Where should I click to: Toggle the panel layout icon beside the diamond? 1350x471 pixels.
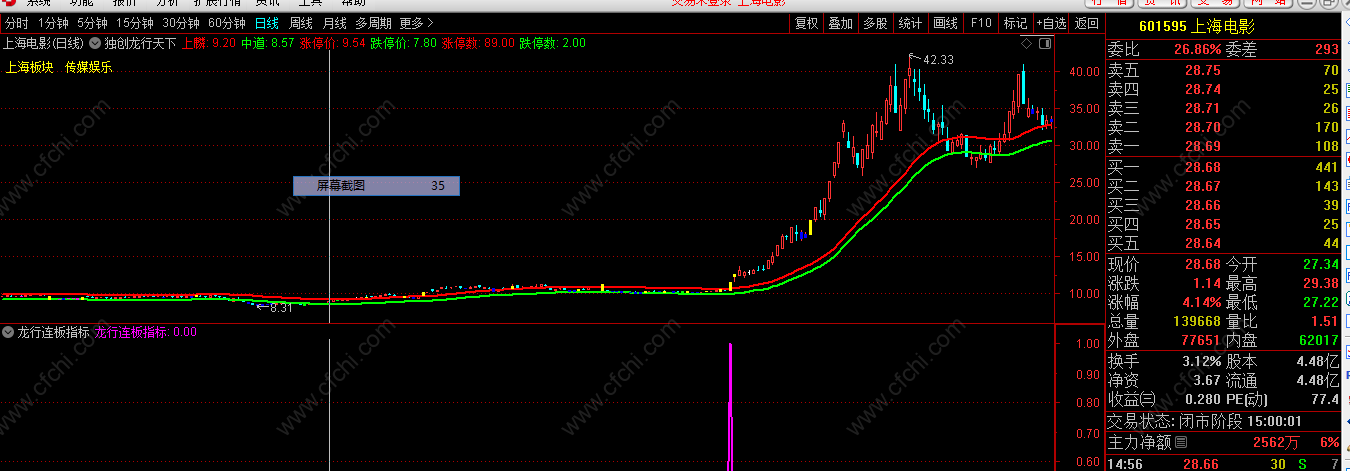click(x=1045, y=43)
